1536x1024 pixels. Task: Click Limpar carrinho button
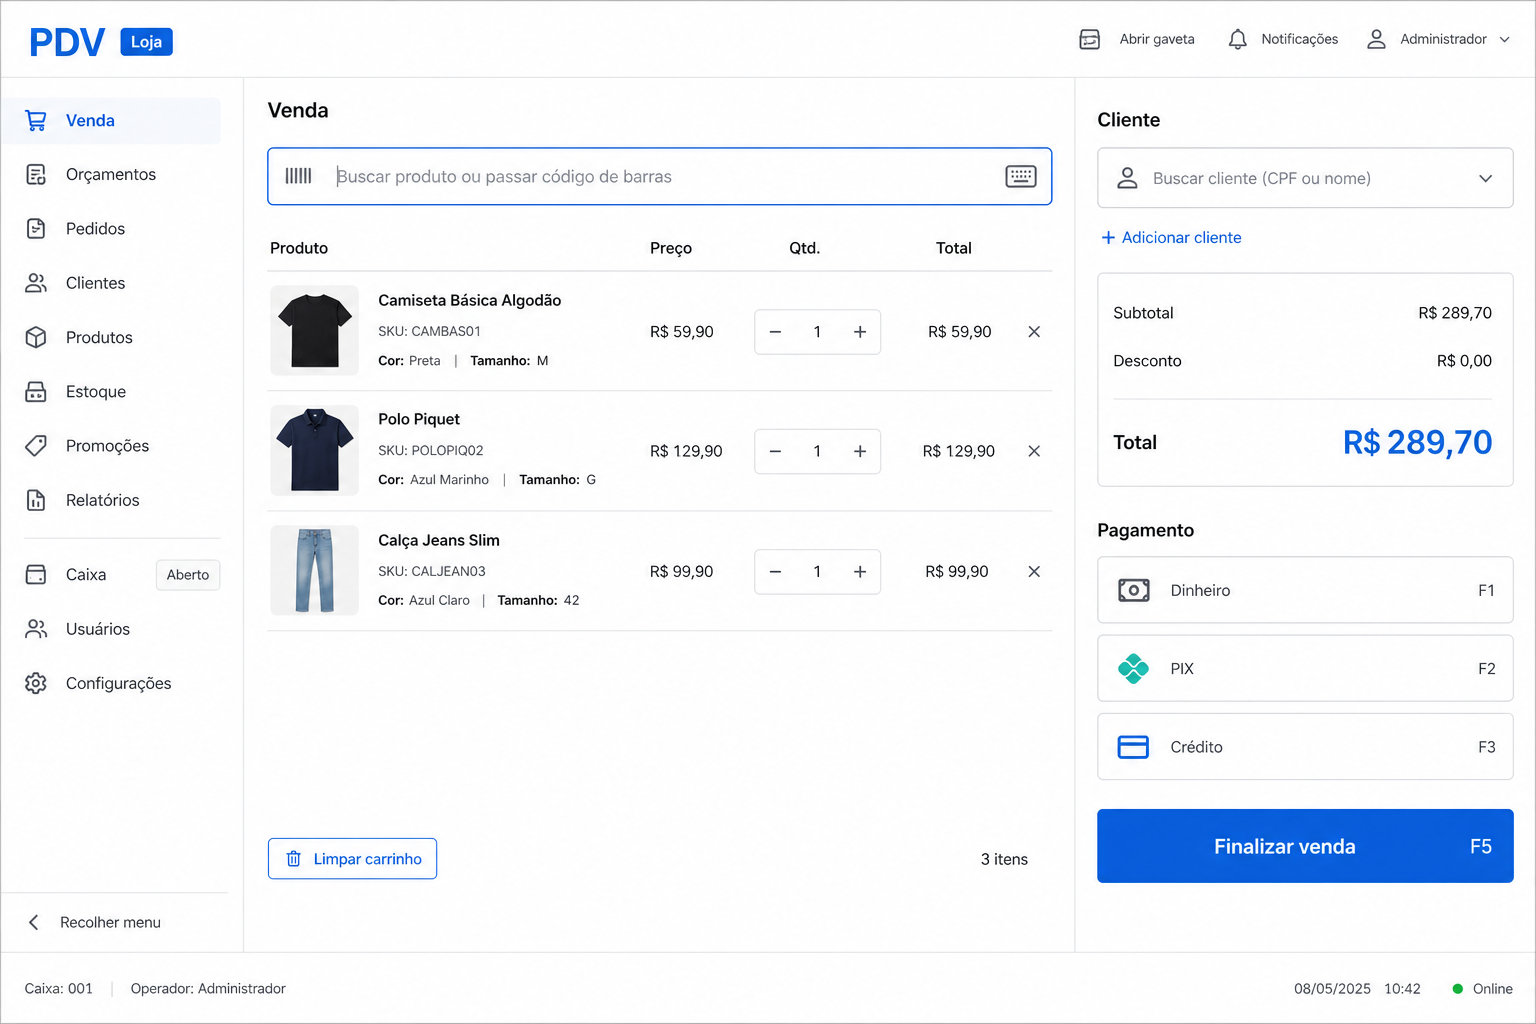click(x=352, y=859)
